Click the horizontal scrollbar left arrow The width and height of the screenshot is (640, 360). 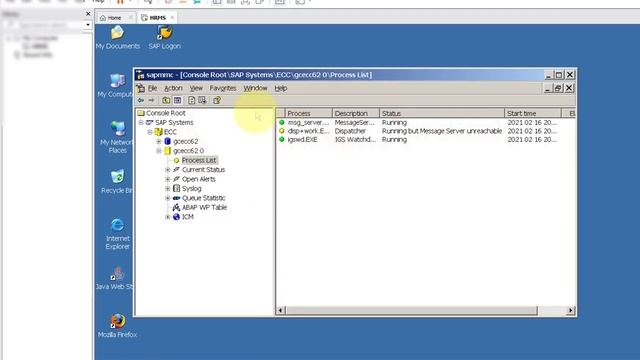[280, 311]
